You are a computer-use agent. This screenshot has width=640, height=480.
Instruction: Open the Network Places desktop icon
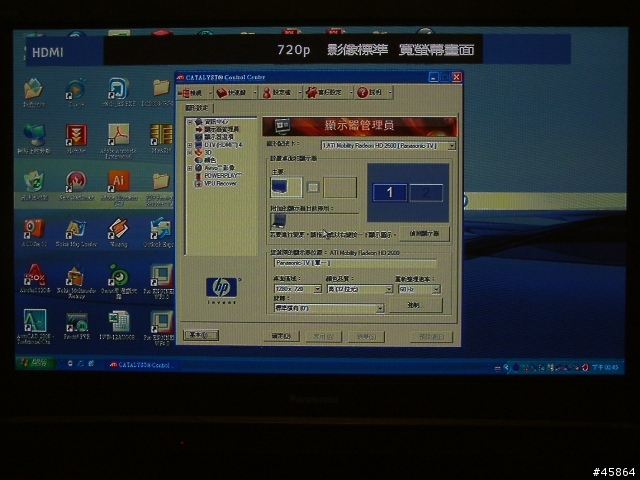click(34, 139)
